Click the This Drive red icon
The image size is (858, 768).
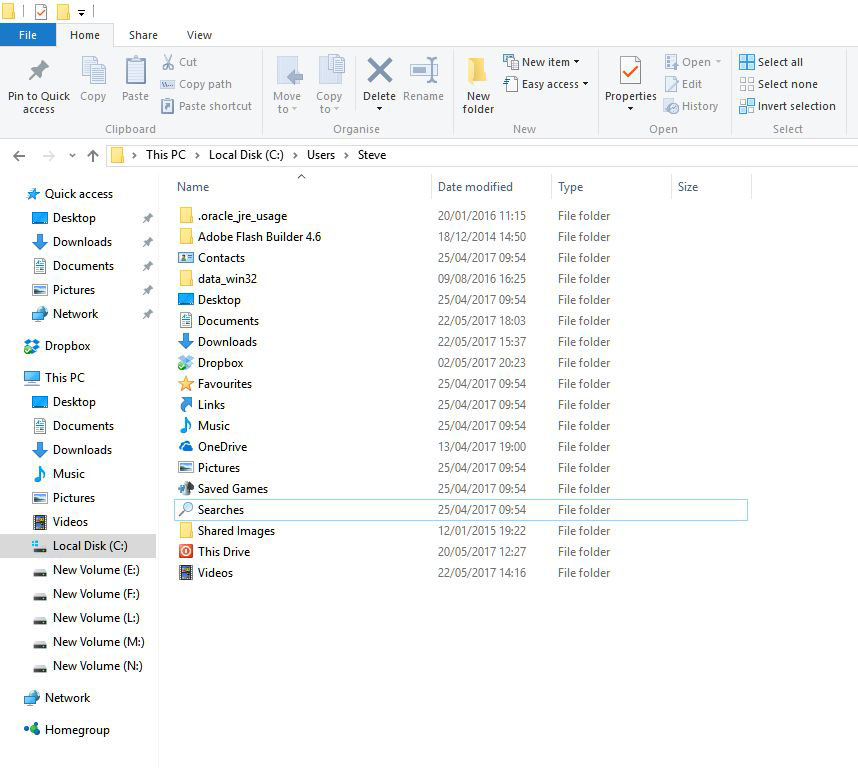click(186, 551)
